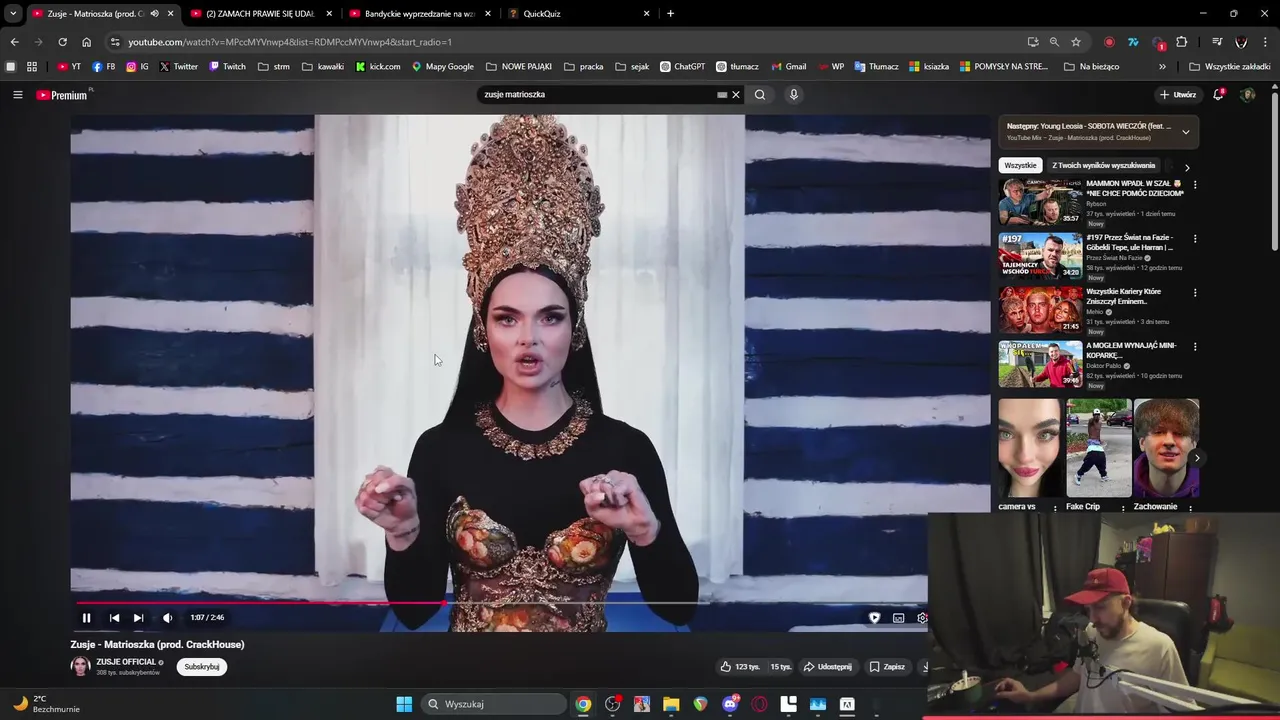Switch to Bandyckie wyprzedzanie tab
Screen dimensions: 1280x720
[x=420, y=14]
